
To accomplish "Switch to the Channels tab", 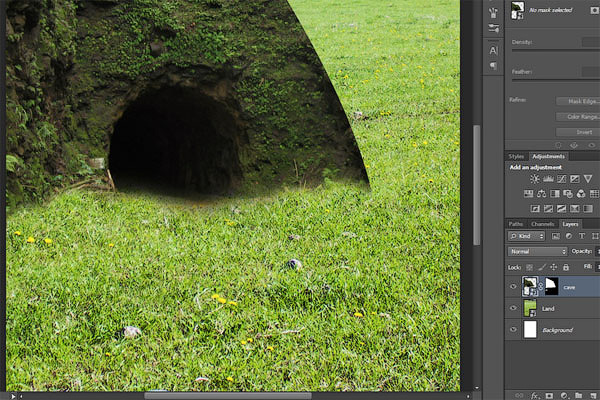I will pyautogui.click(x=542, y=224).
